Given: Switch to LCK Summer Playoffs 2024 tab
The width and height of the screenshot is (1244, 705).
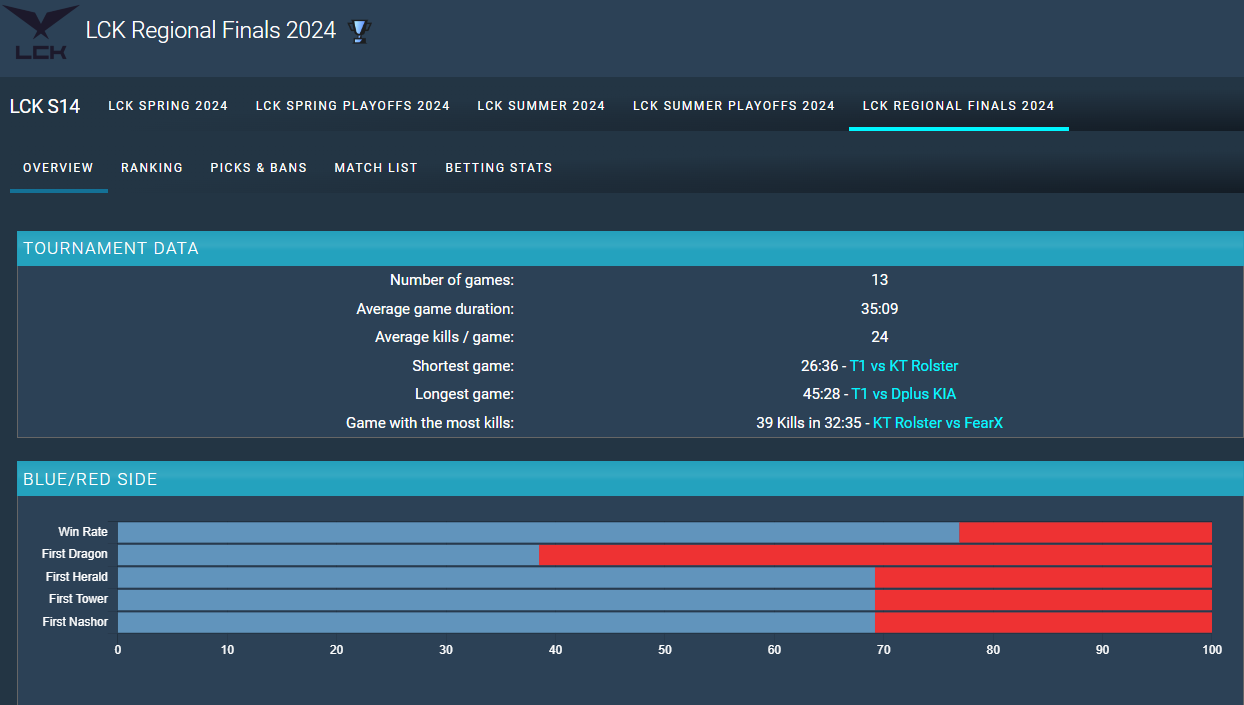Looking at the screenshot, I should (734, 106).
